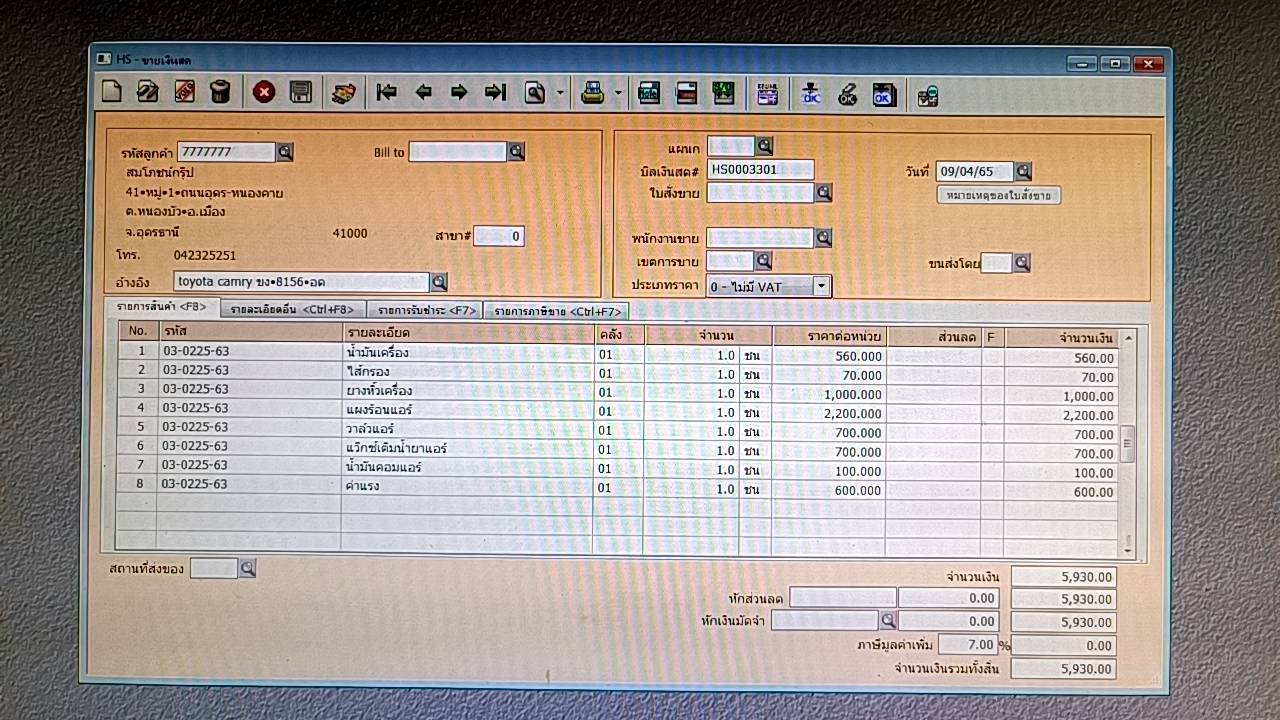Screen dimensions: 1280x720
Task: Click the อ้างอิง reference text field
Action: click(300, 282)
